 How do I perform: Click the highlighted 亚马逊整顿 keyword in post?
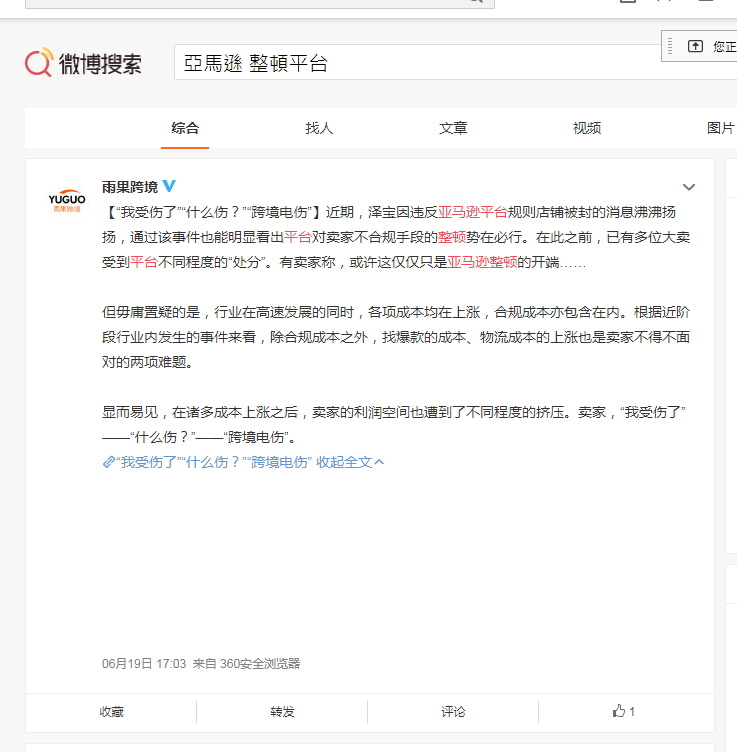482,262
